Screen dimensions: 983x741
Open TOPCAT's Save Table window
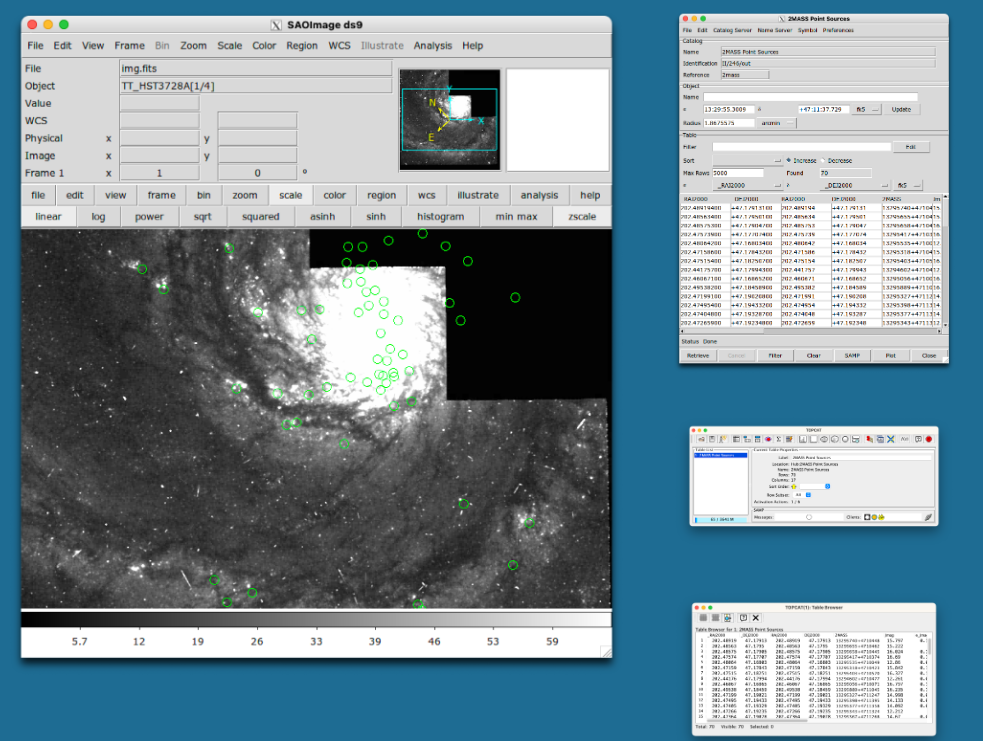point(710,439)
